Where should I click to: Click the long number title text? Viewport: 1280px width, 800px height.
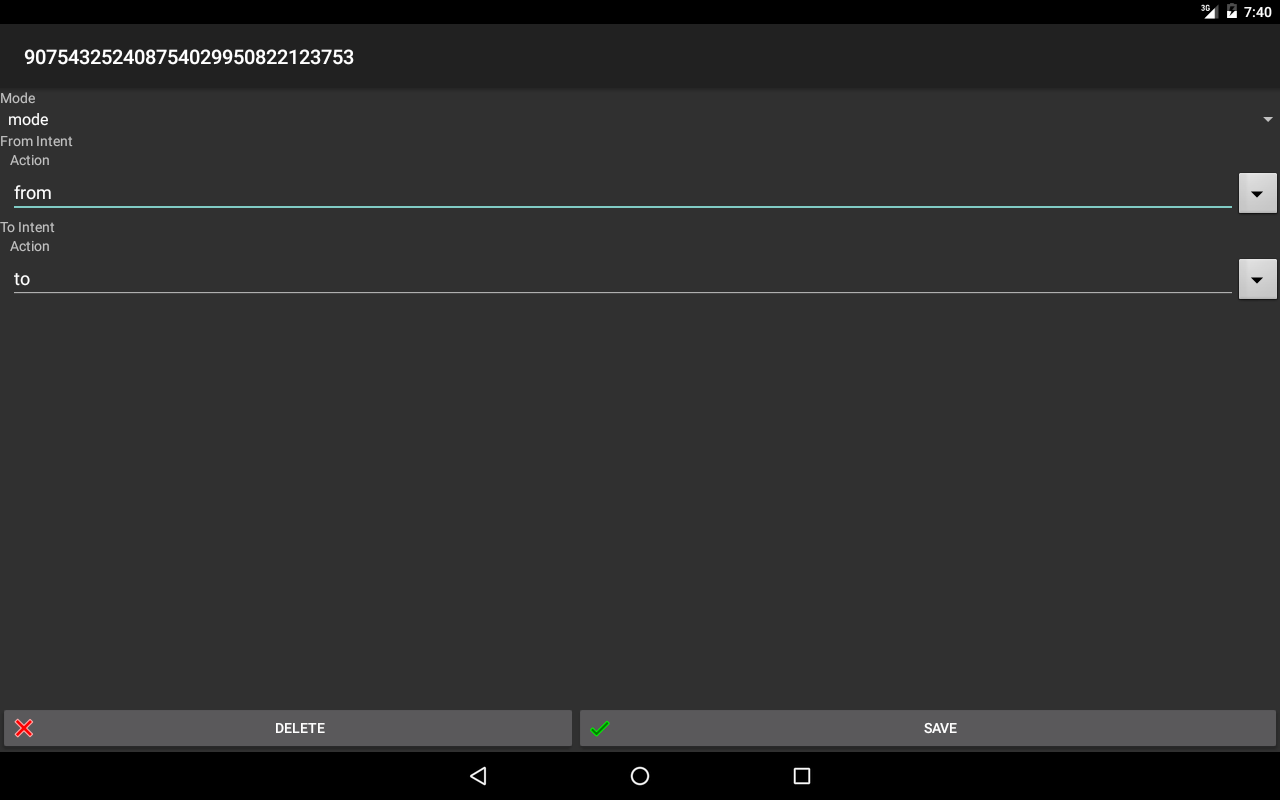coord(189,57)
